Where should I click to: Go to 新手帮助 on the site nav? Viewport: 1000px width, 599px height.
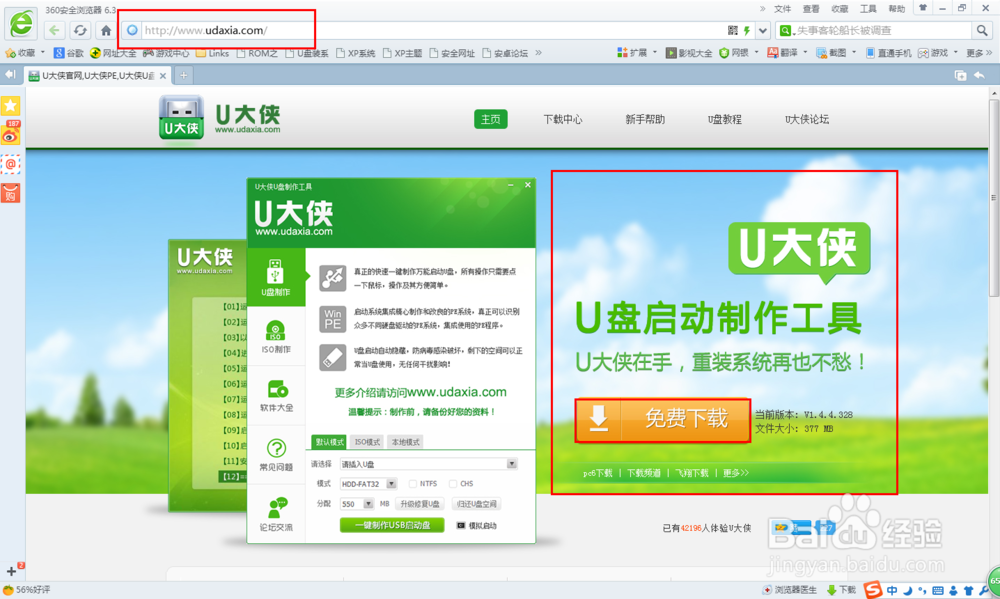coord(645,119)
